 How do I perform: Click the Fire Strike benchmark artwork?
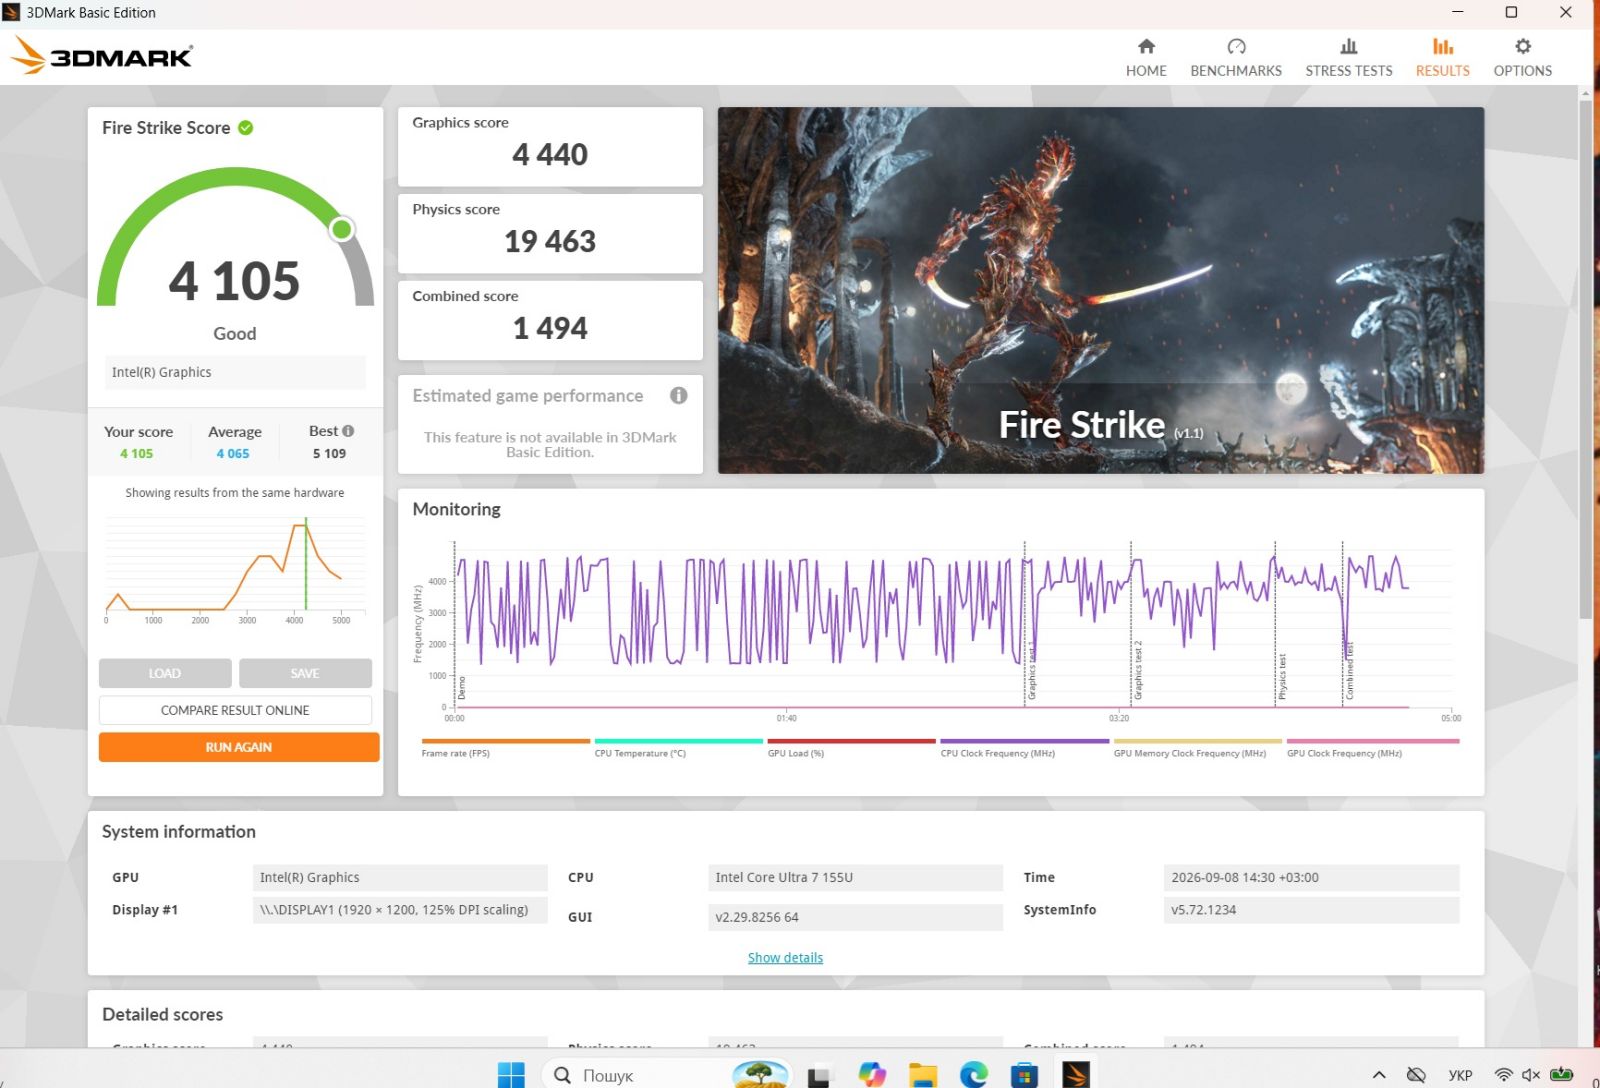coord(1101,290)
